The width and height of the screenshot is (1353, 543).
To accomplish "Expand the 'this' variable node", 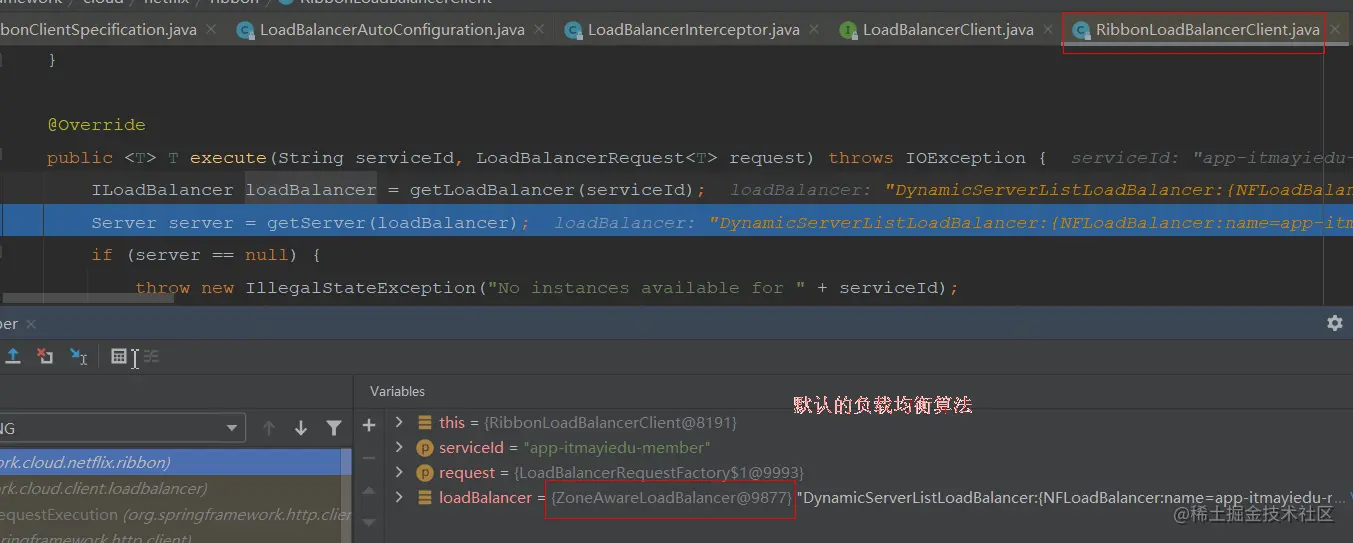I will 400,422.
